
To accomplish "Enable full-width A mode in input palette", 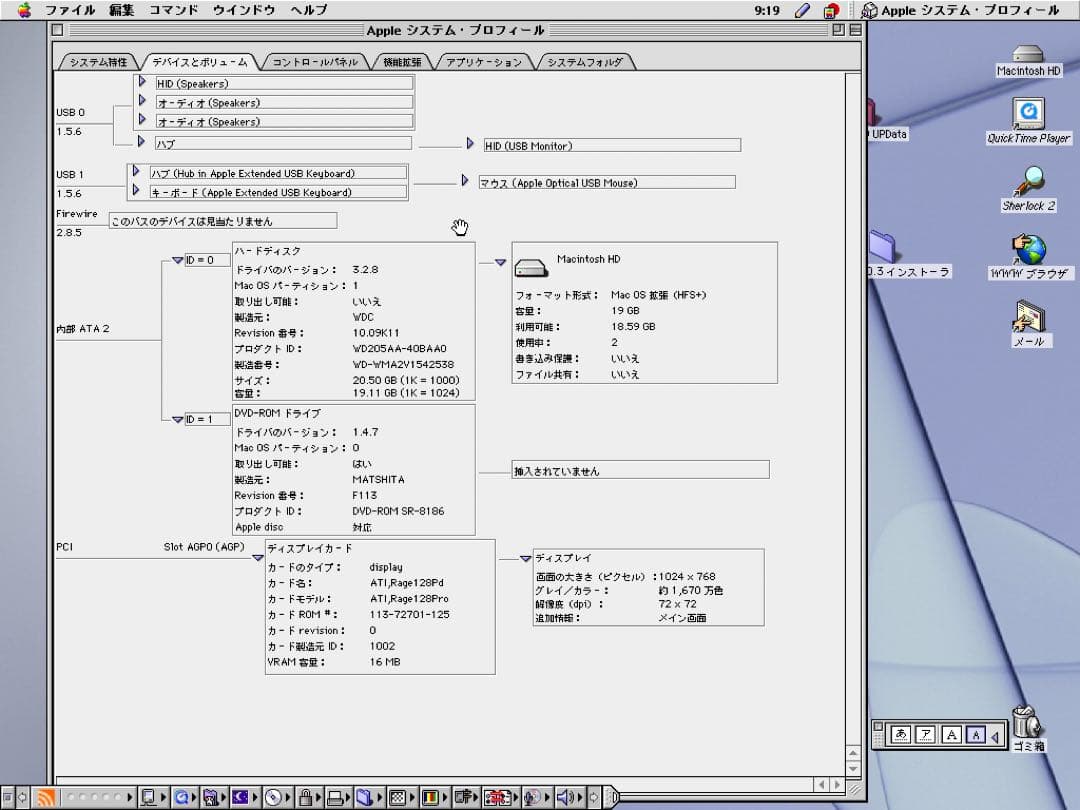I will click(950, 734).
